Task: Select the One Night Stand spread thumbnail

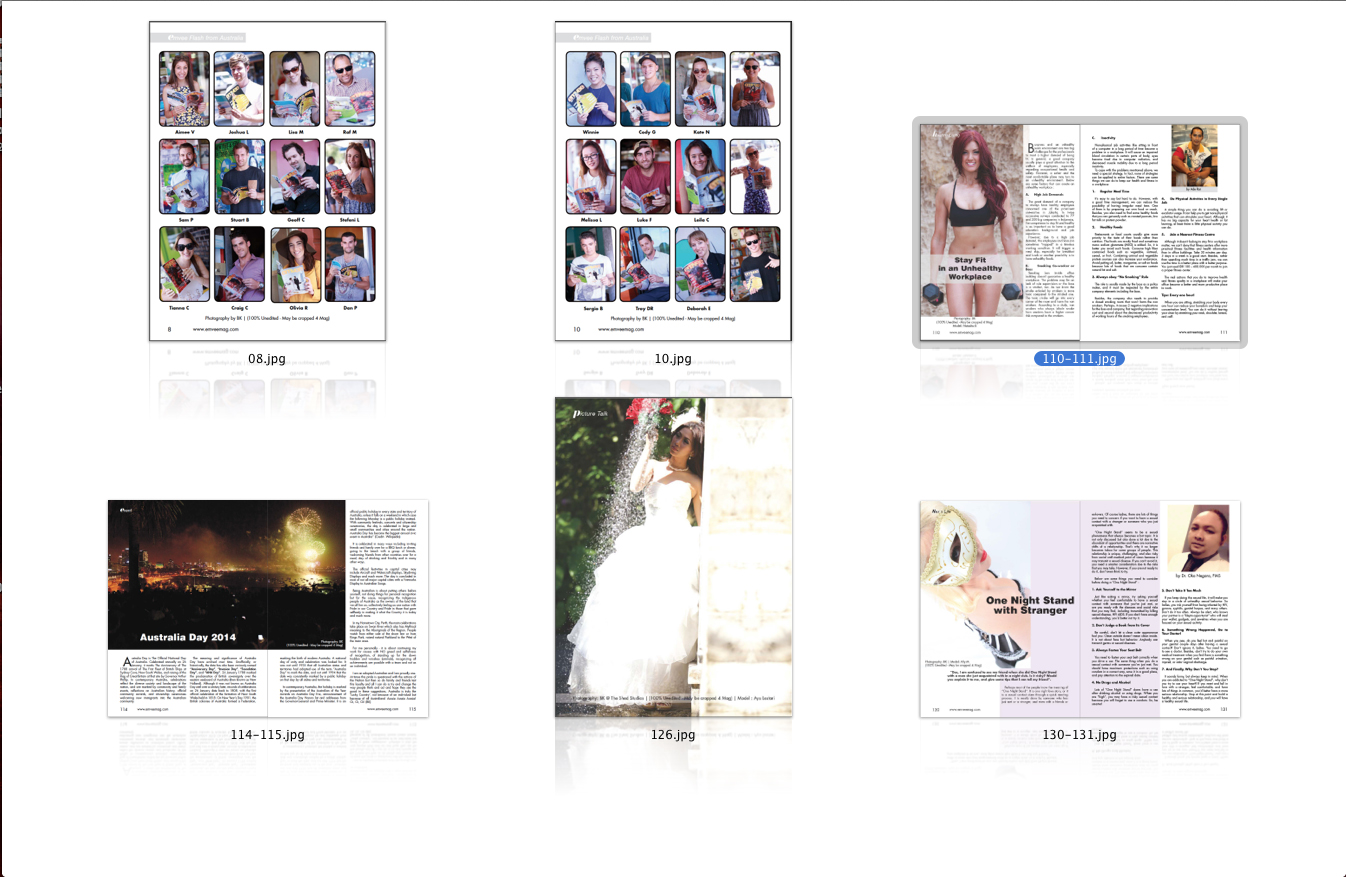Action: pyautogui.click(x=1079, y=580)
